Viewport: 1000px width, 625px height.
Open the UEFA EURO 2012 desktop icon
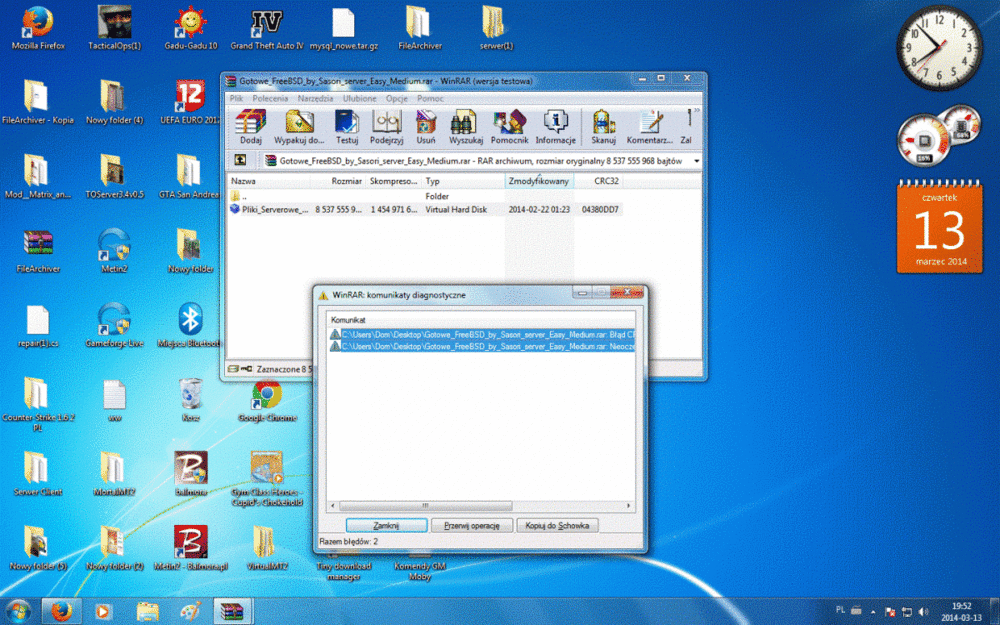(191, 103)
